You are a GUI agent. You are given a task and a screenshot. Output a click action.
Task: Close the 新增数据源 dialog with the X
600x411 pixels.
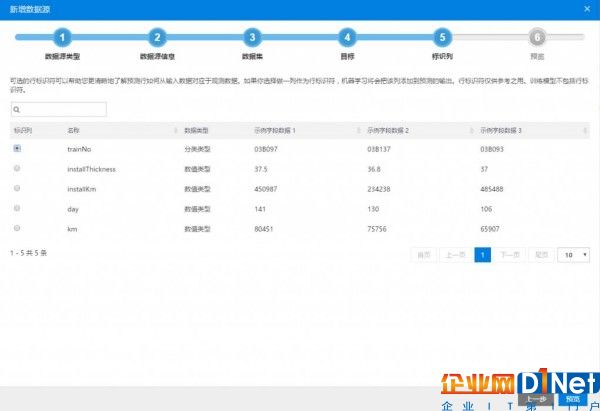[587, 9]
